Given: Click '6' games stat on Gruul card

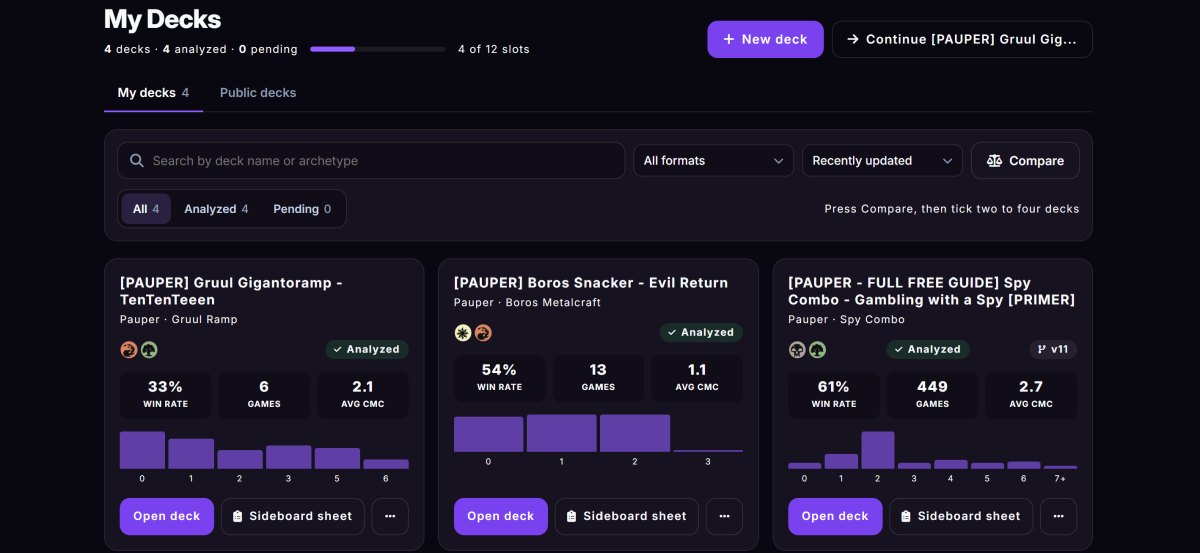Looking at the screenshot, I should coord(264,394).
